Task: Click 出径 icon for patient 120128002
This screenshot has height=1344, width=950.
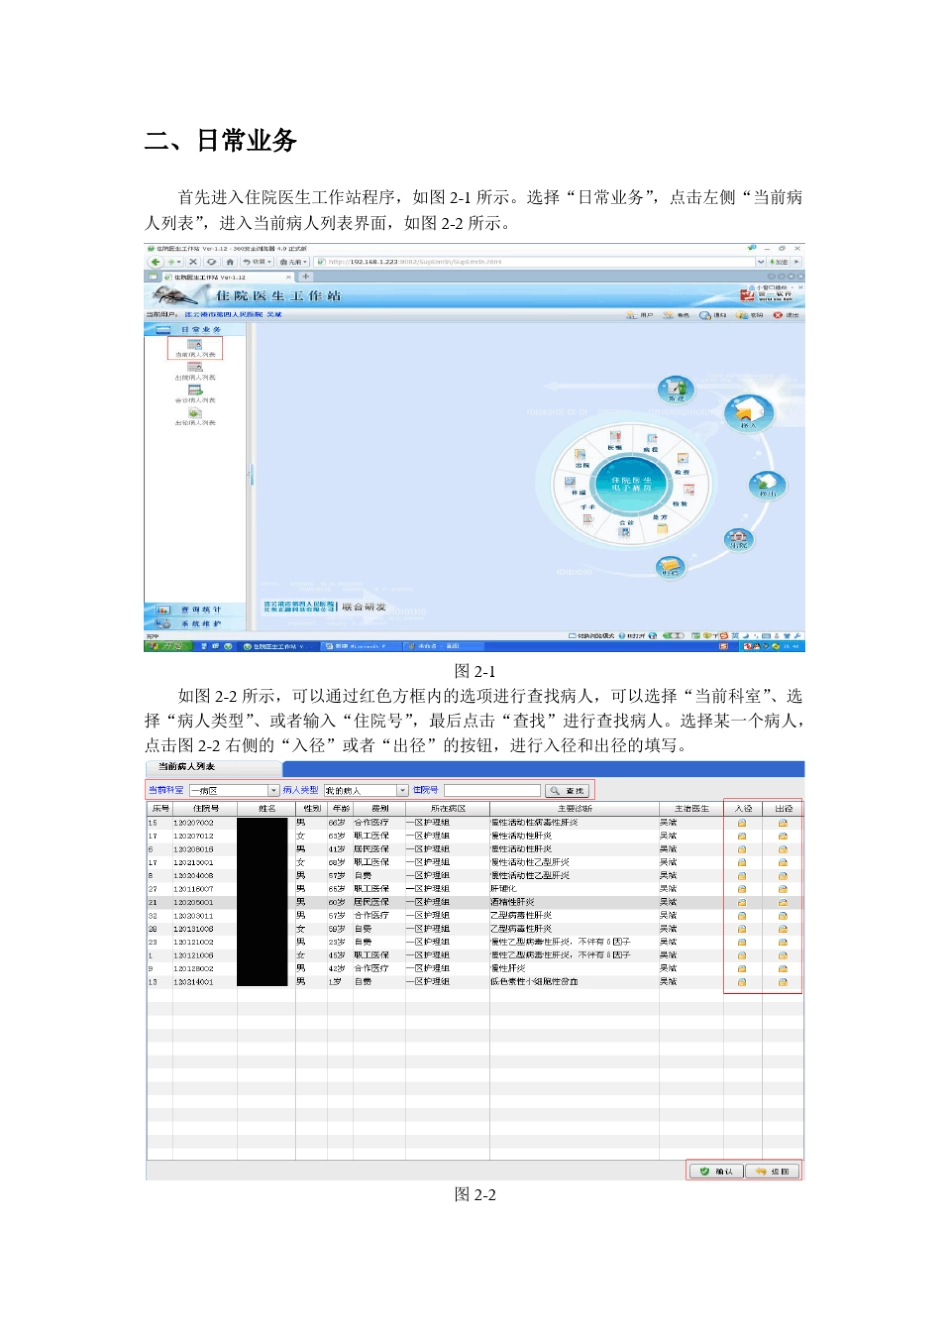Action: click(x=783, y=968)
